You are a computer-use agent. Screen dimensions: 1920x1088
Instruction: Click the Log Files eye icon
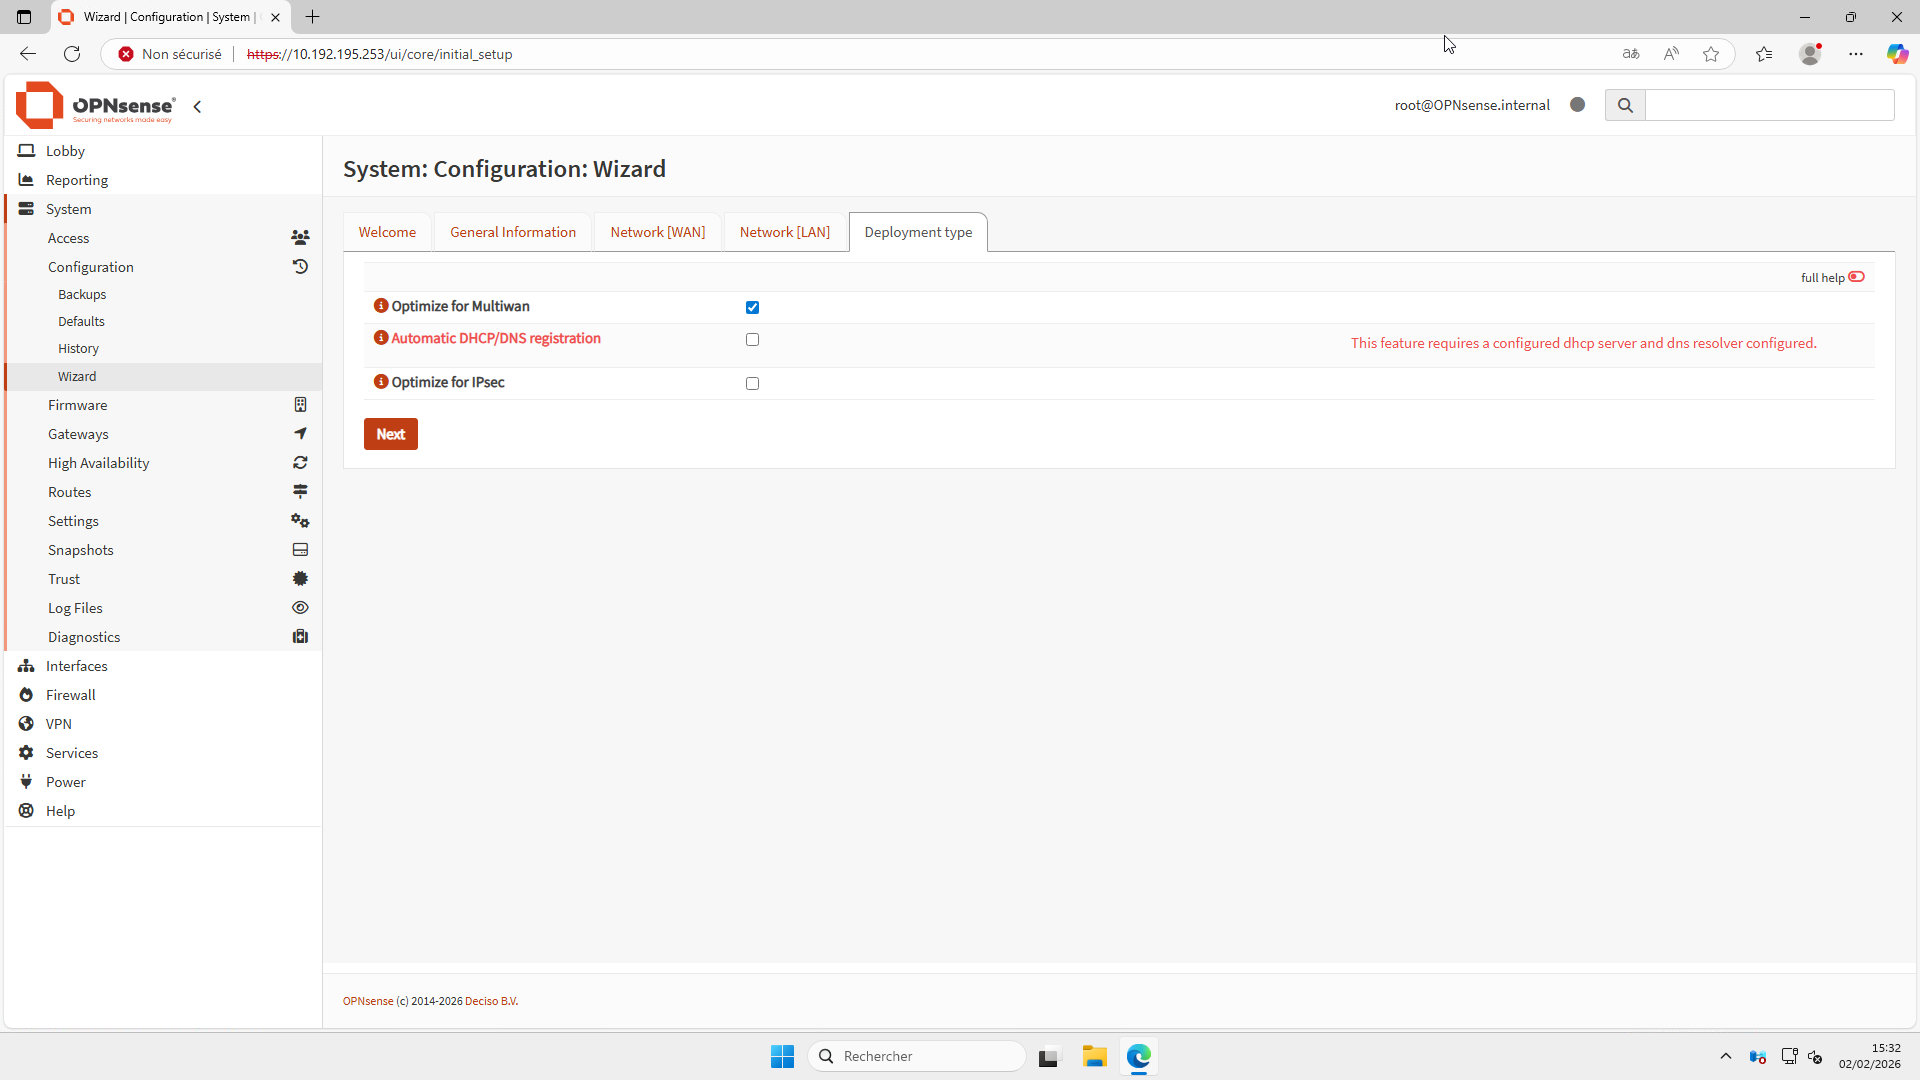300,608
